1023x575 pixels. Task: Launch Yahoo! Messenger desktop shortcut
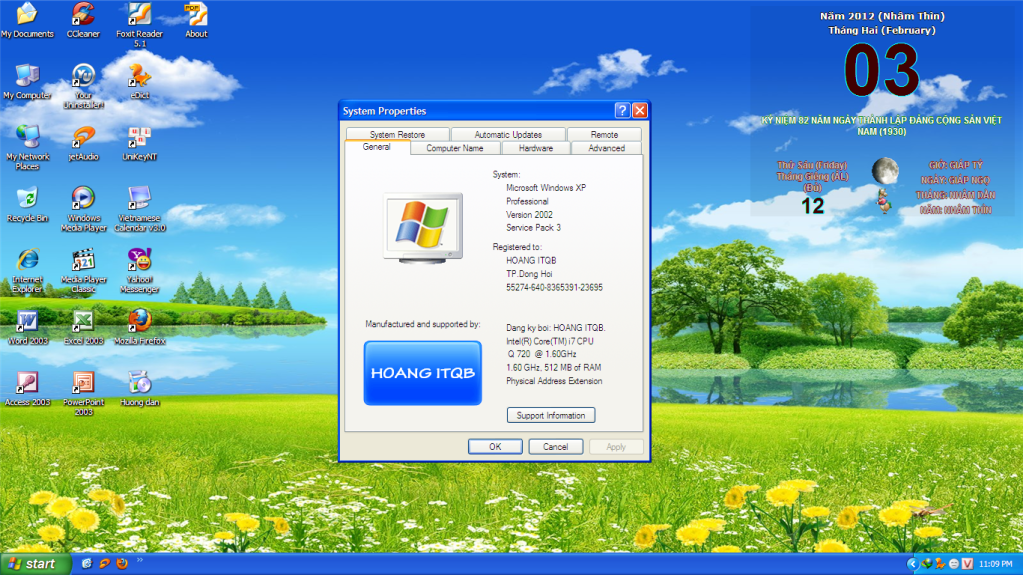tap(139, 270)
